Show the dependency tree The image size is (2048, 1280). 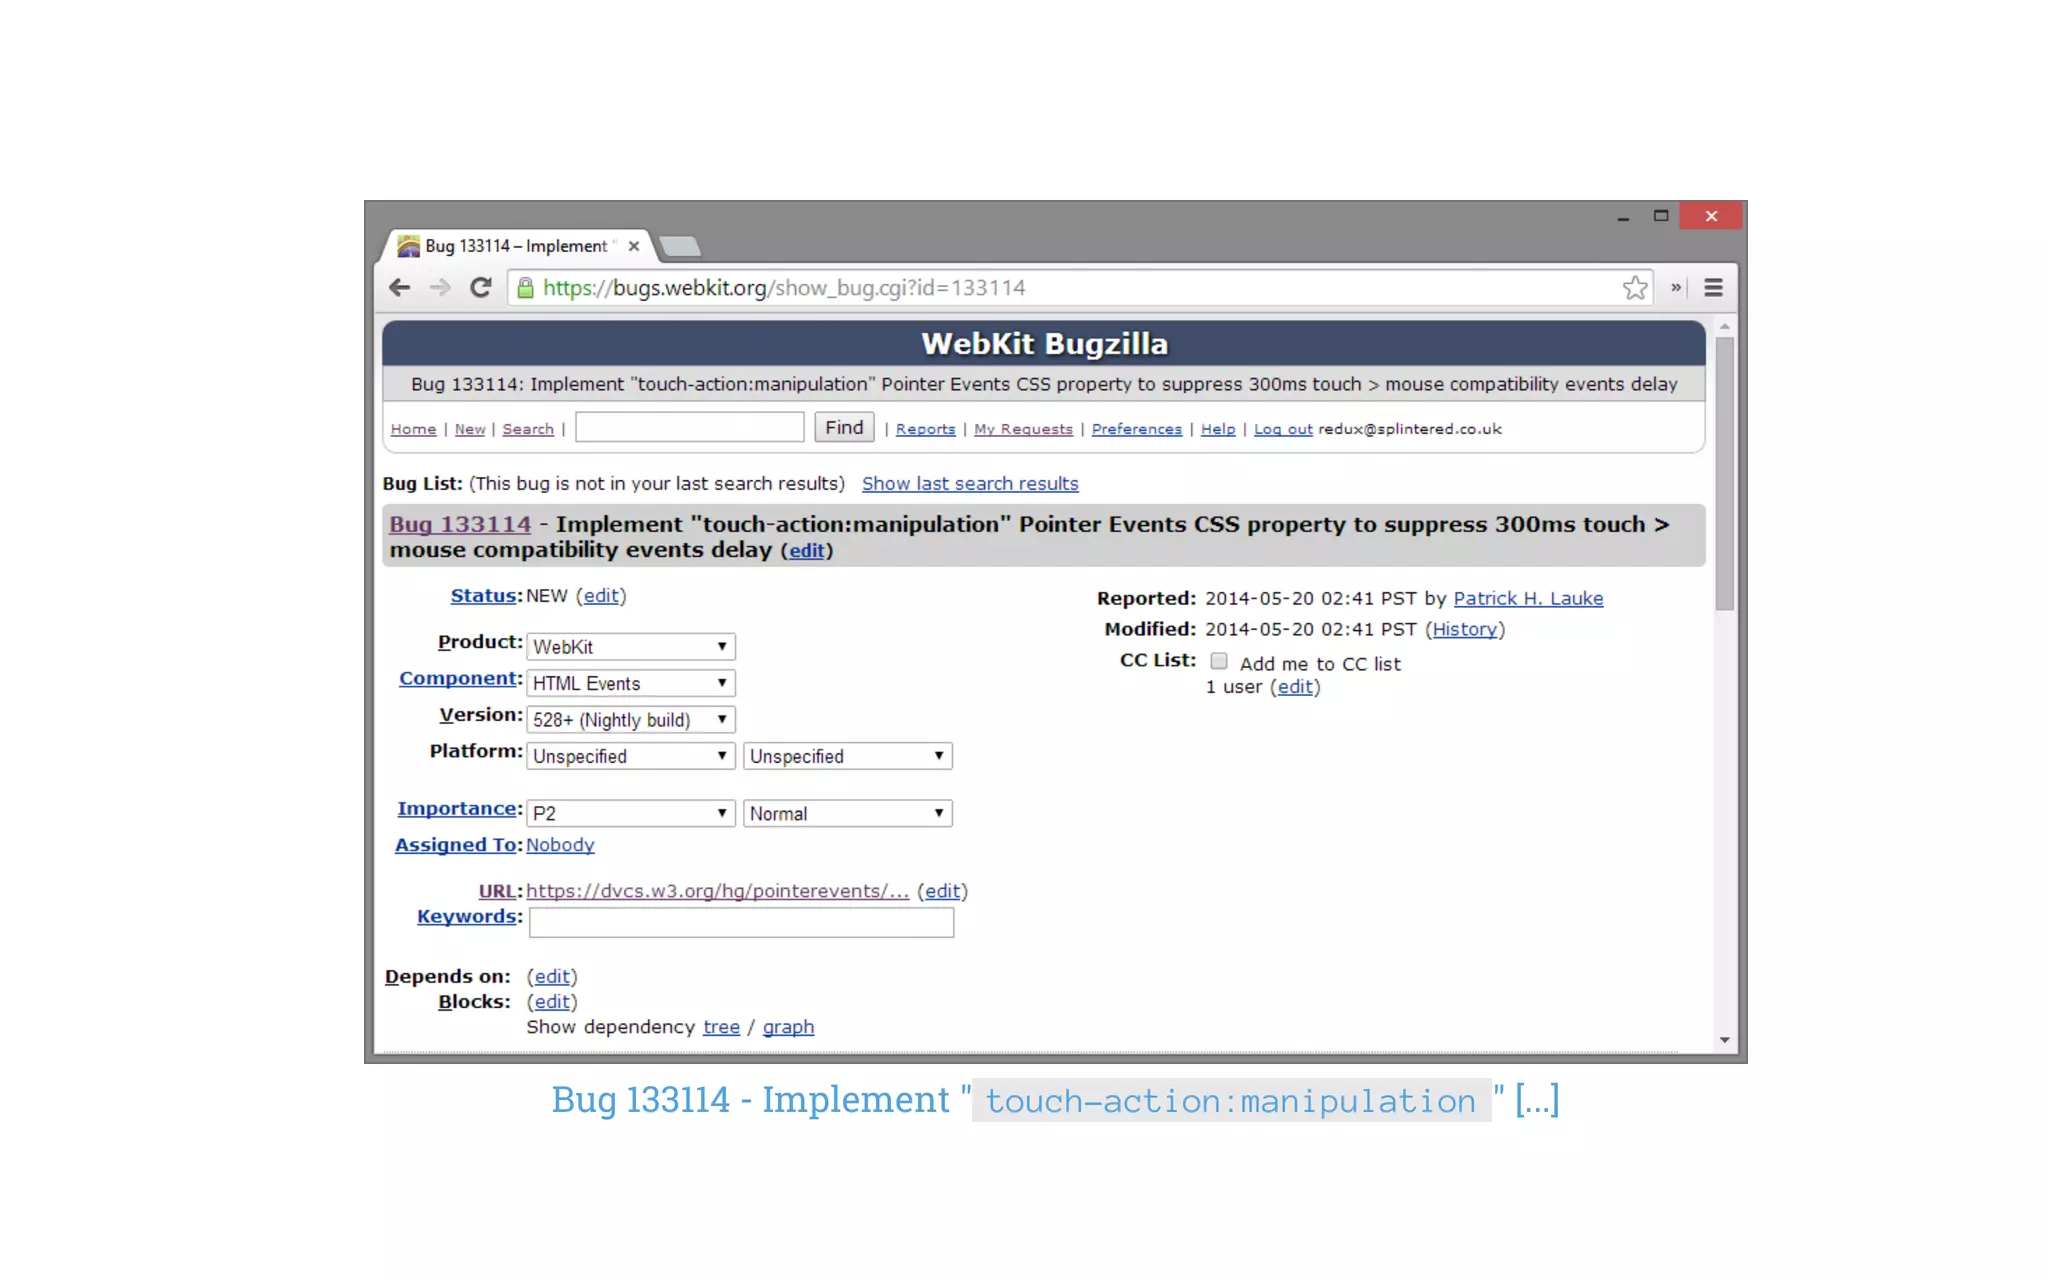721,1028
